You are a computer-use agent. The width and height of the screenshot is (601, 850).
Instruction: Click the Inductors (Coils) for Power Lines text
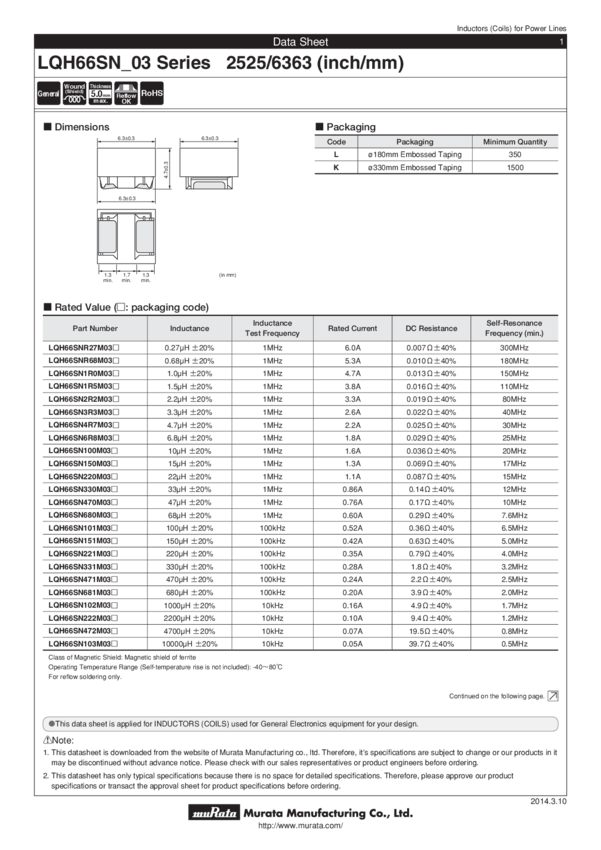[511, 28]
